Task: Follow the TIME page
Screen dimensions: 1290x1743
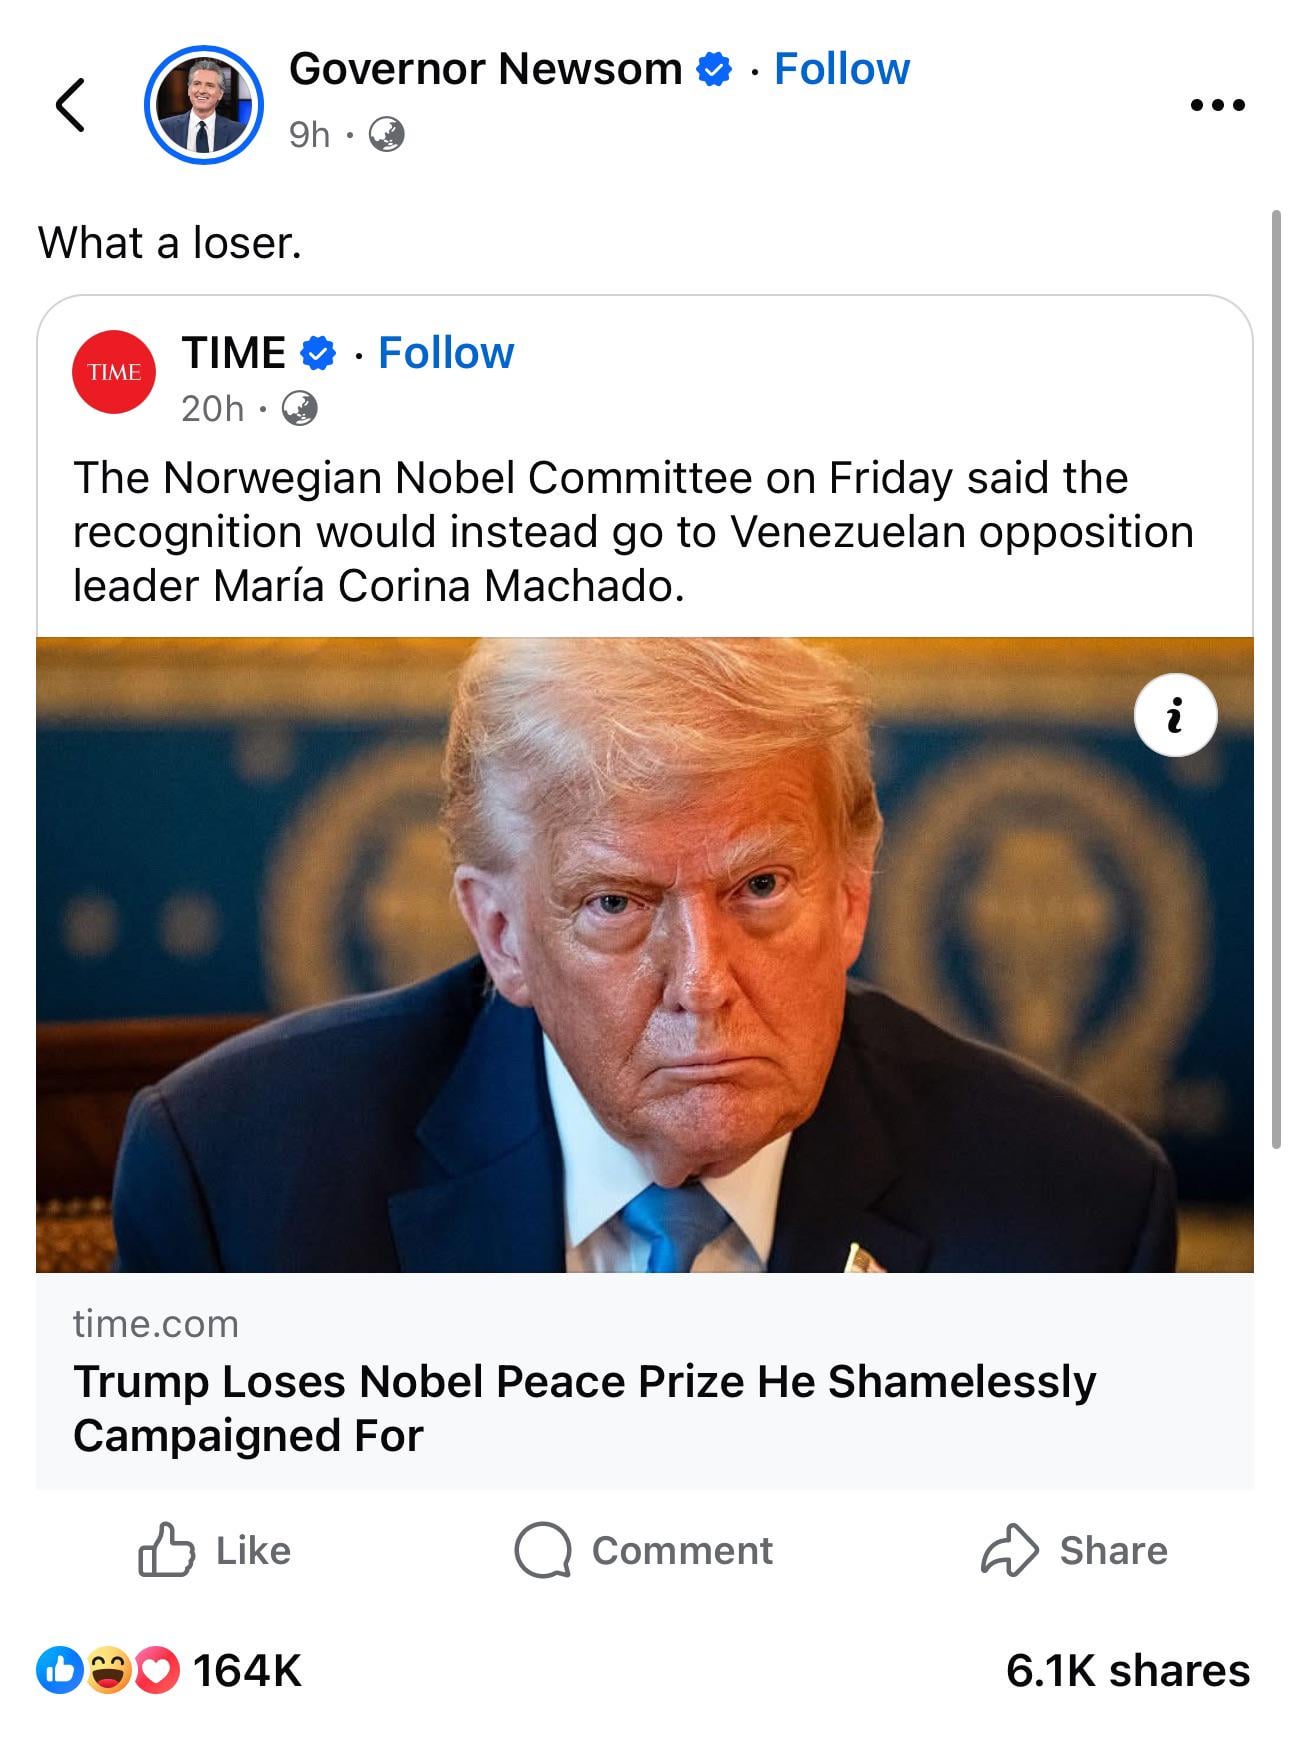Action: (x=446, y=353)
